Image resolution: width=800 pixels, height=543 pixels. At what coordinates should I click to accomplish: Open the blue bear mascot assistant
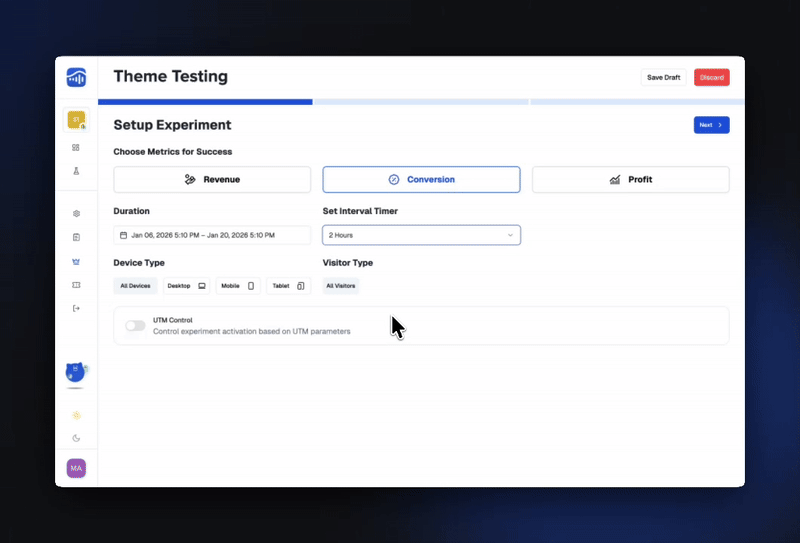(76, 373)
